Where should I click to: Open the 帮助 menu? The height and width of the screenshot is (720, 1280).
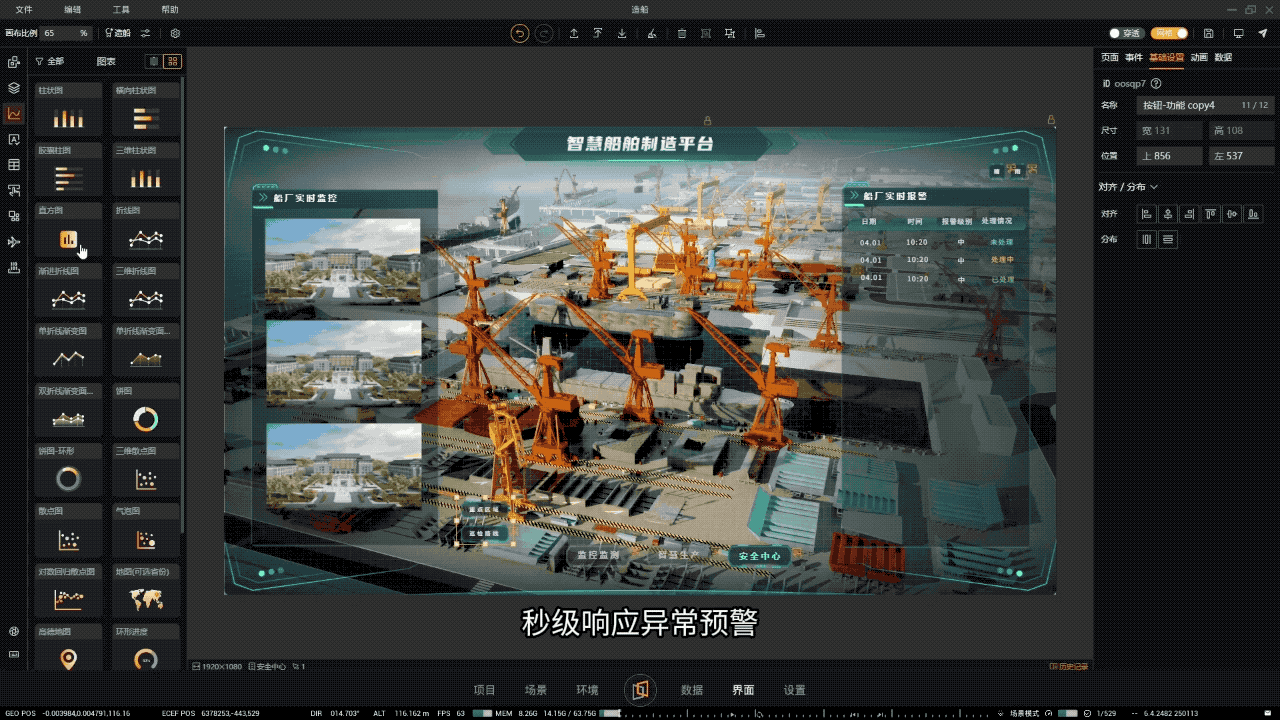pyautogui.click(x=170, y=9)
